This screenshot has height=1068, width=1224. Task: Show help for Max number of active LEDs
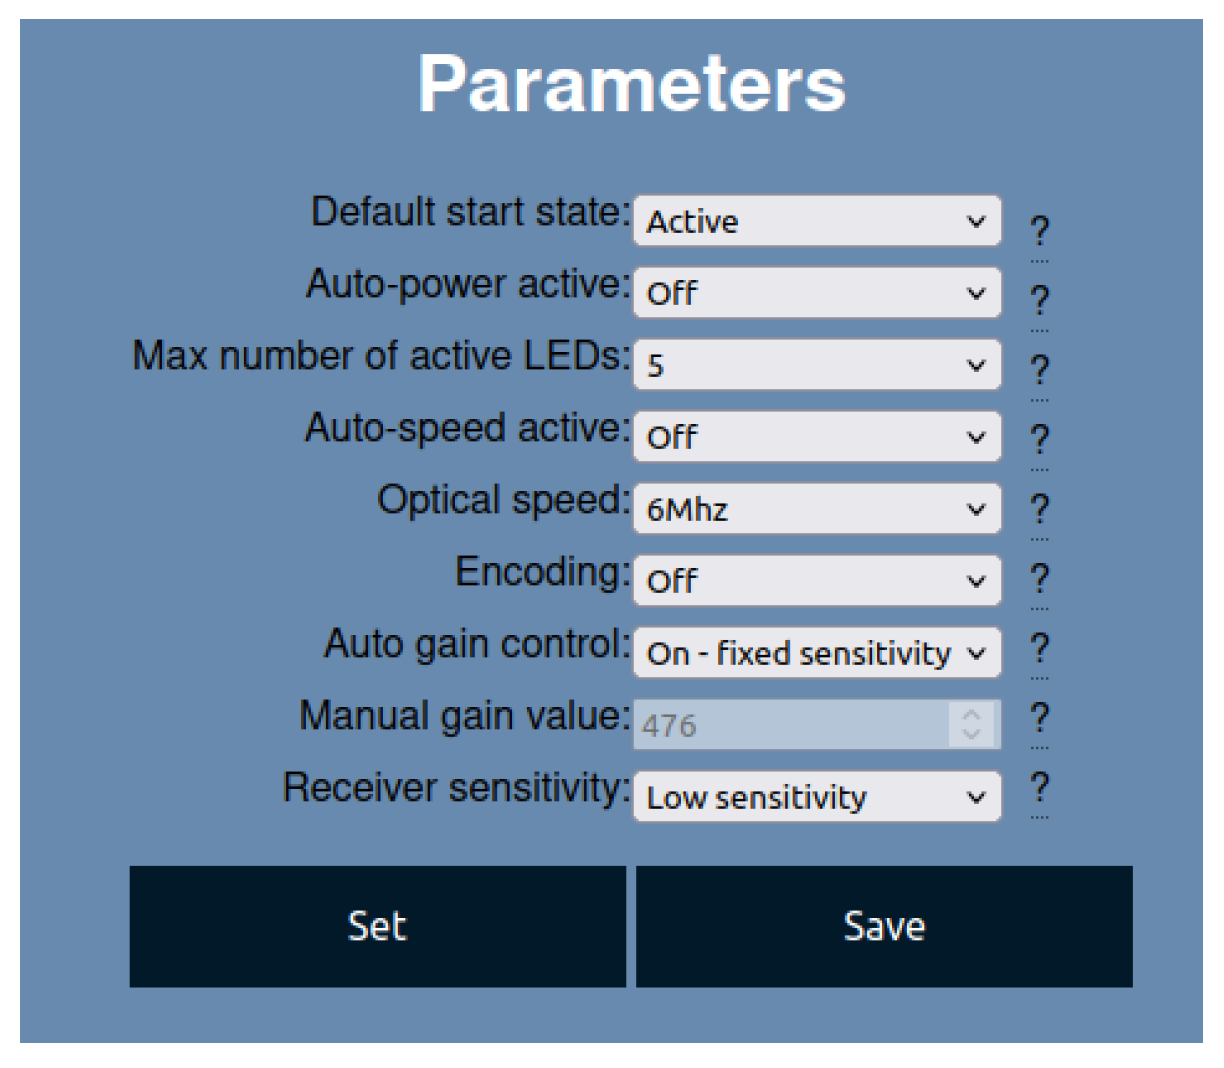tap(1040, 370)
